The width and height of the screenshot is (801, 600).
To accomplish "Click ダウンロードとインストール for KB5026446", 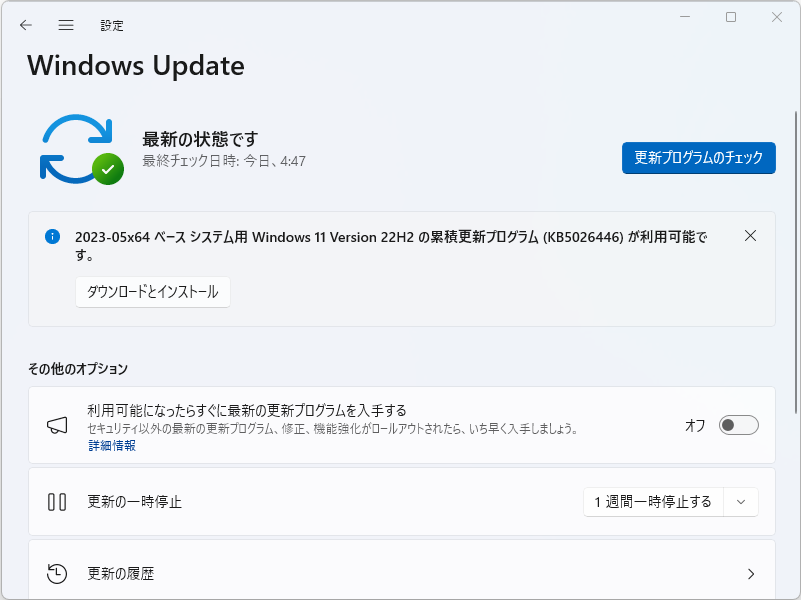I will click(152, 292).
